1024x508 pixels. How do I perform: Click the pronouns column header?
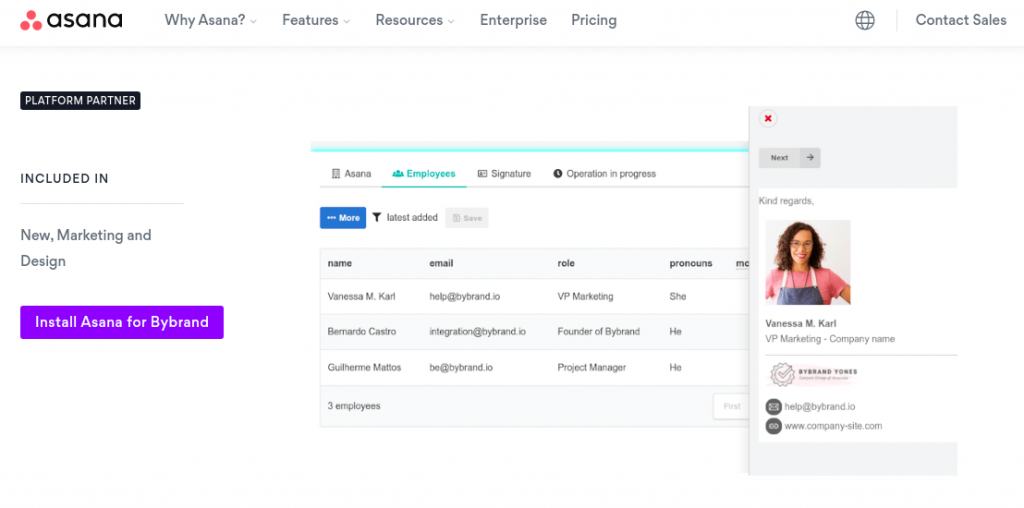point(691,263)
